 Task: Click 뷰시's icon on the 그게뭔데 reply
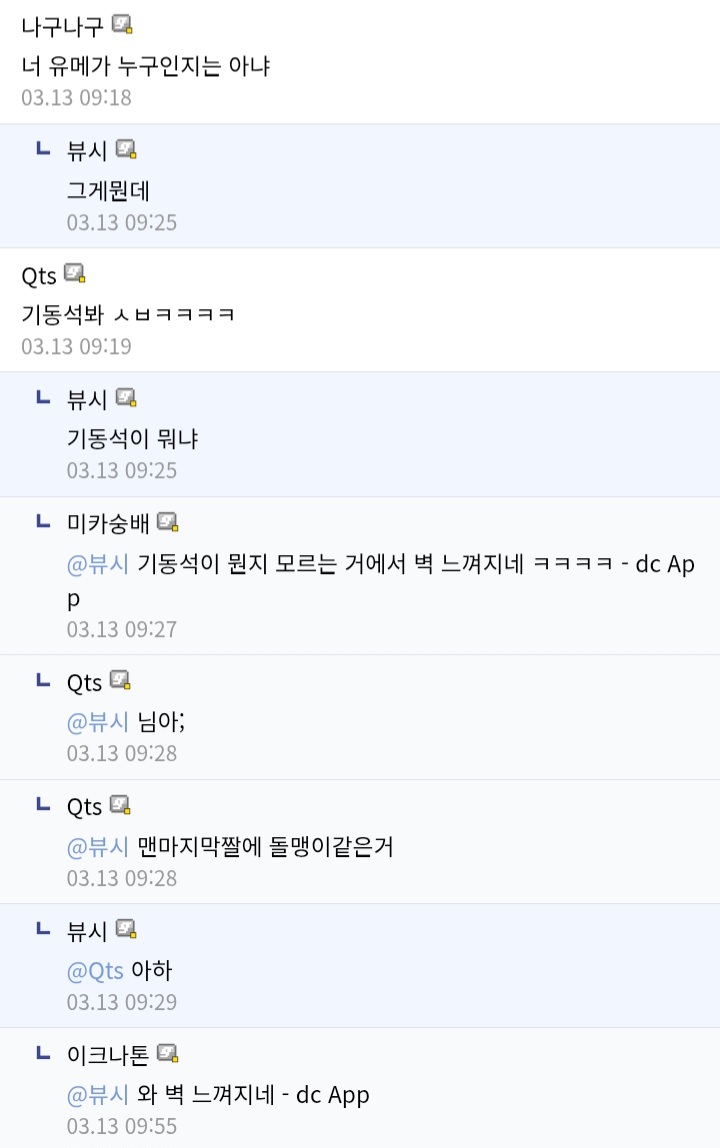[x=125, y=149]
